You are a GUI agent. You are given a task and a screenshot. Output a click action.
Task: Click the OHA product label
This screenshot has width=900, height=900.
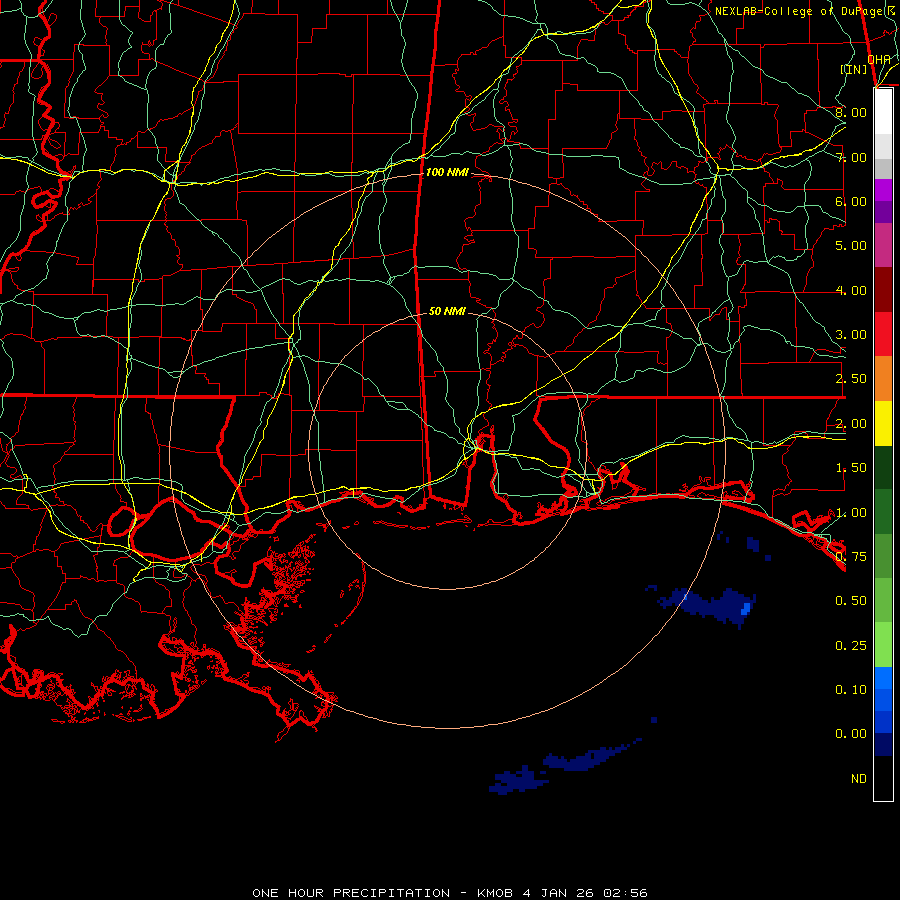(x=879, y=60)
